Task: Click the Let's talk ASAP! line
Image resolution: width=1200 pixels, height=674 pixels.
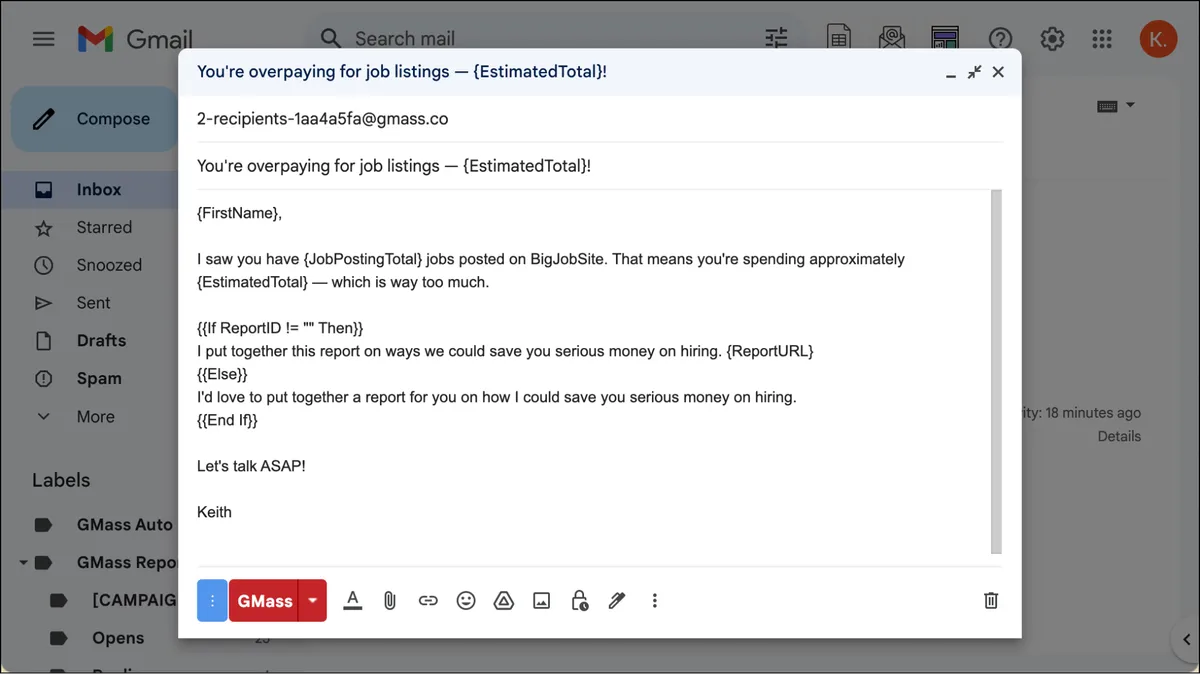Action: [x=251, y=466]
